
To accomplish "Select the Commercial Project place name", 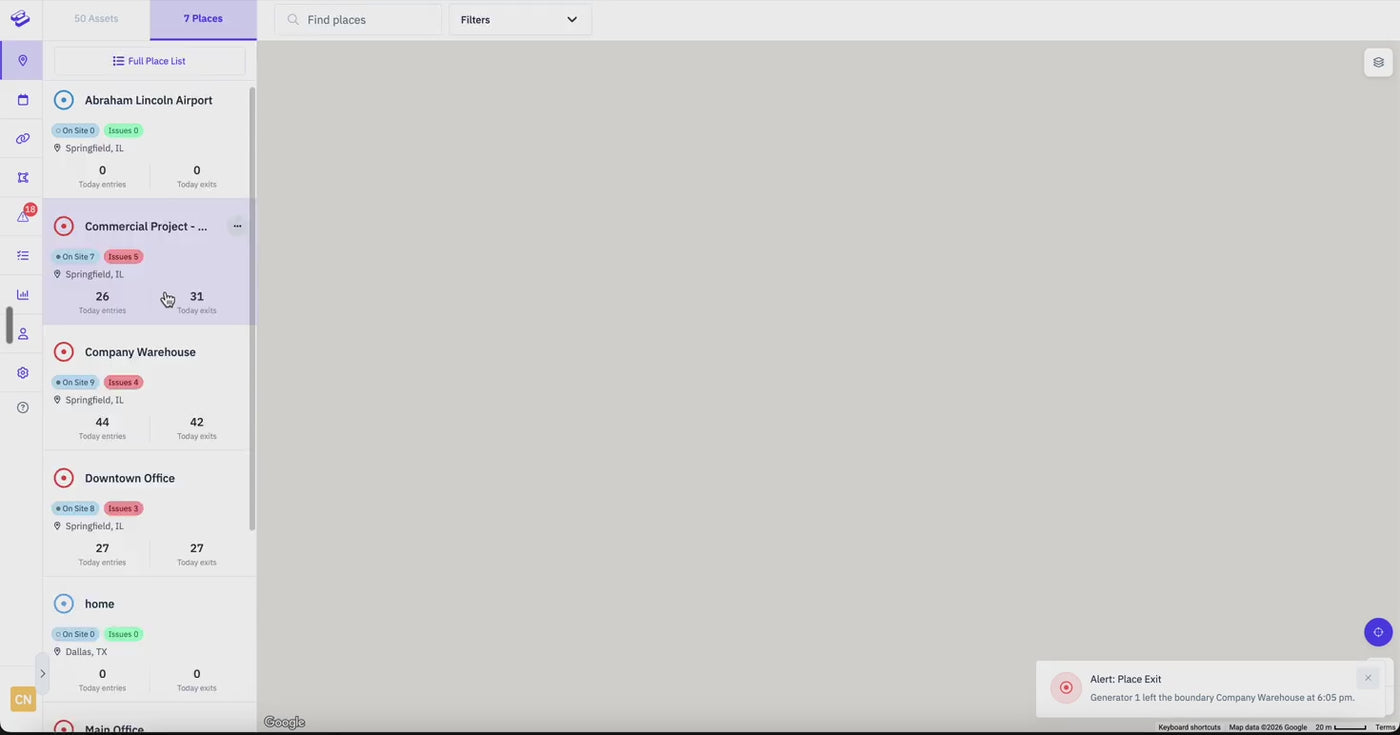I will pos(146,226).
